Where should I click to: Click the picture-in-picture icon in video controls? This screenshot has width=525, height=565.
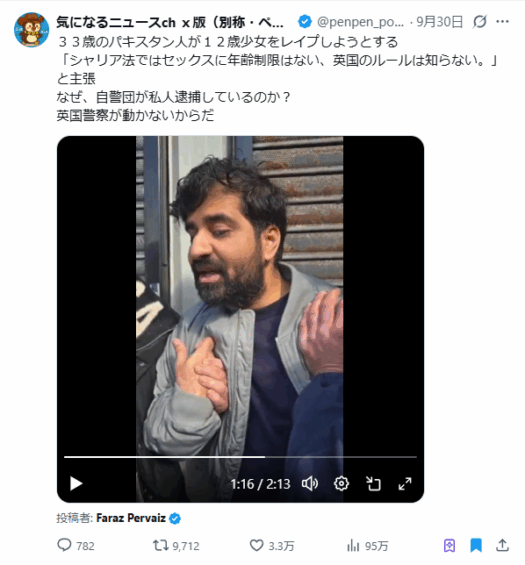(x=373, y=484)
